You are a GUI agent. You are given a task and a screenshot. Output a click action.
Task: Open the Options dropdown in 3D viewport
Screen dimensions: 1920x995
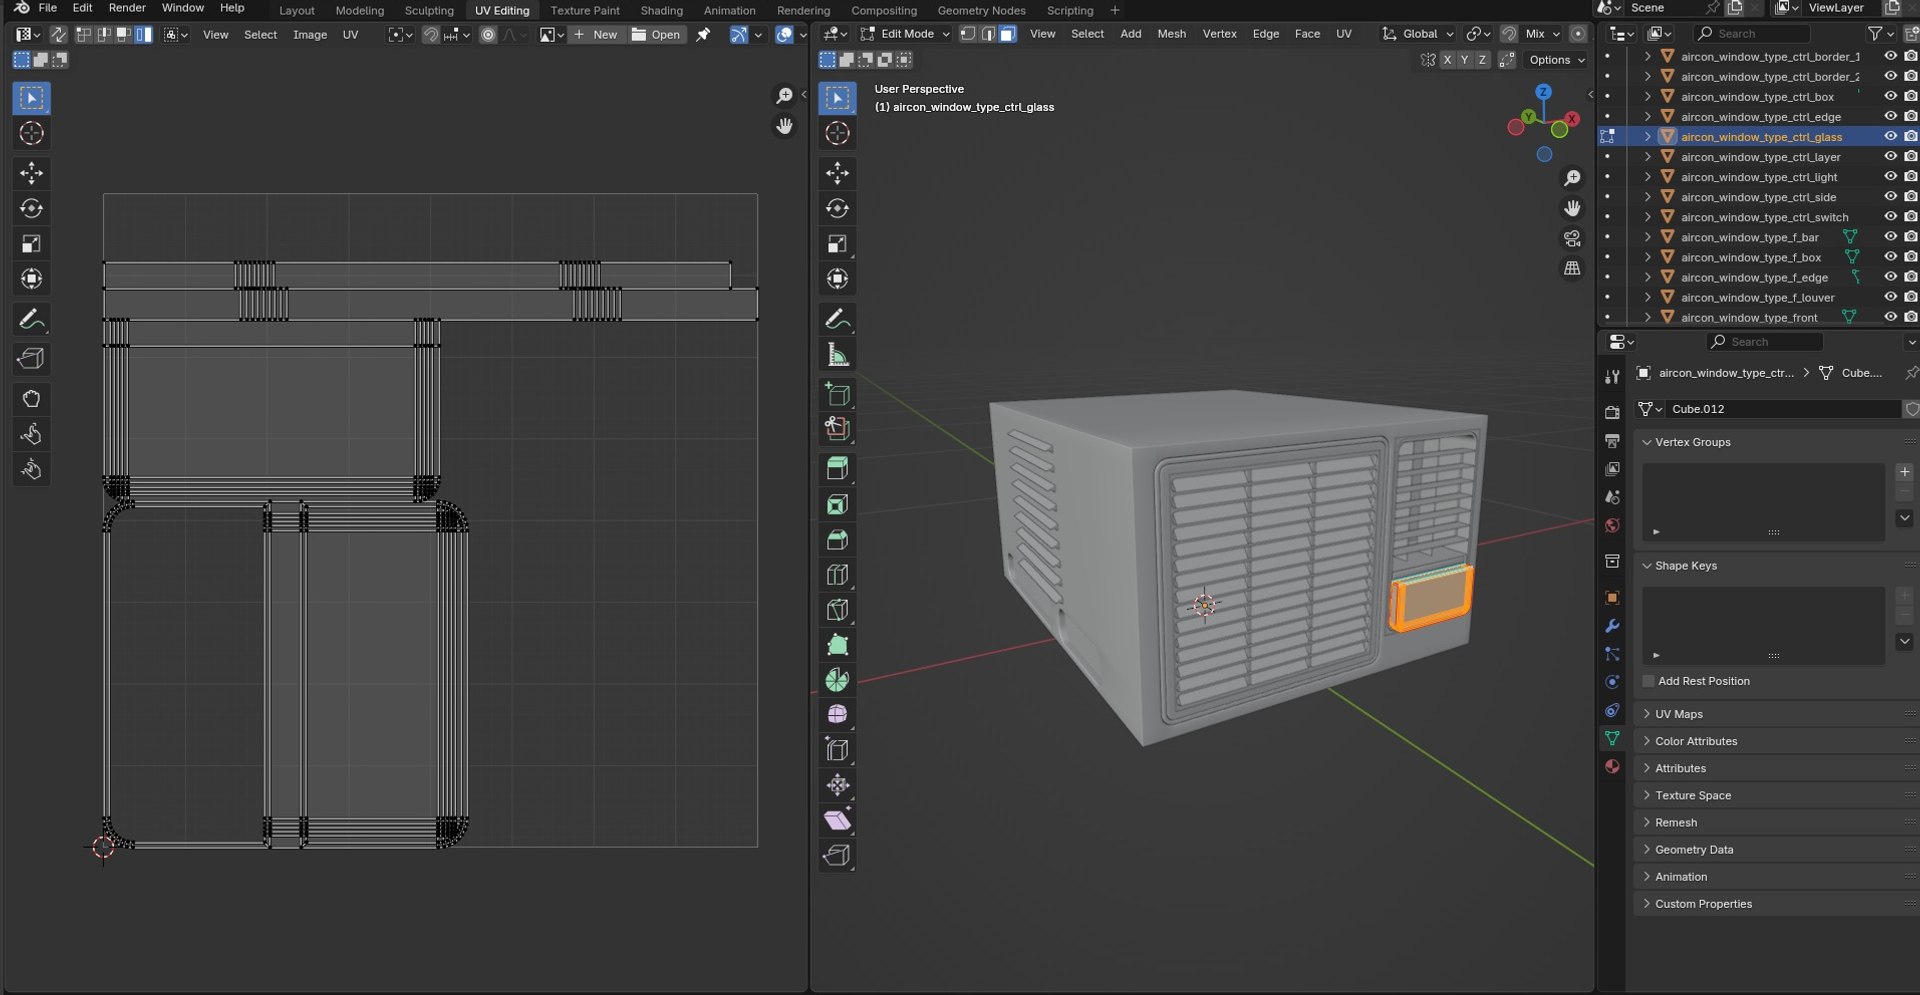[x=1556, y=60]
